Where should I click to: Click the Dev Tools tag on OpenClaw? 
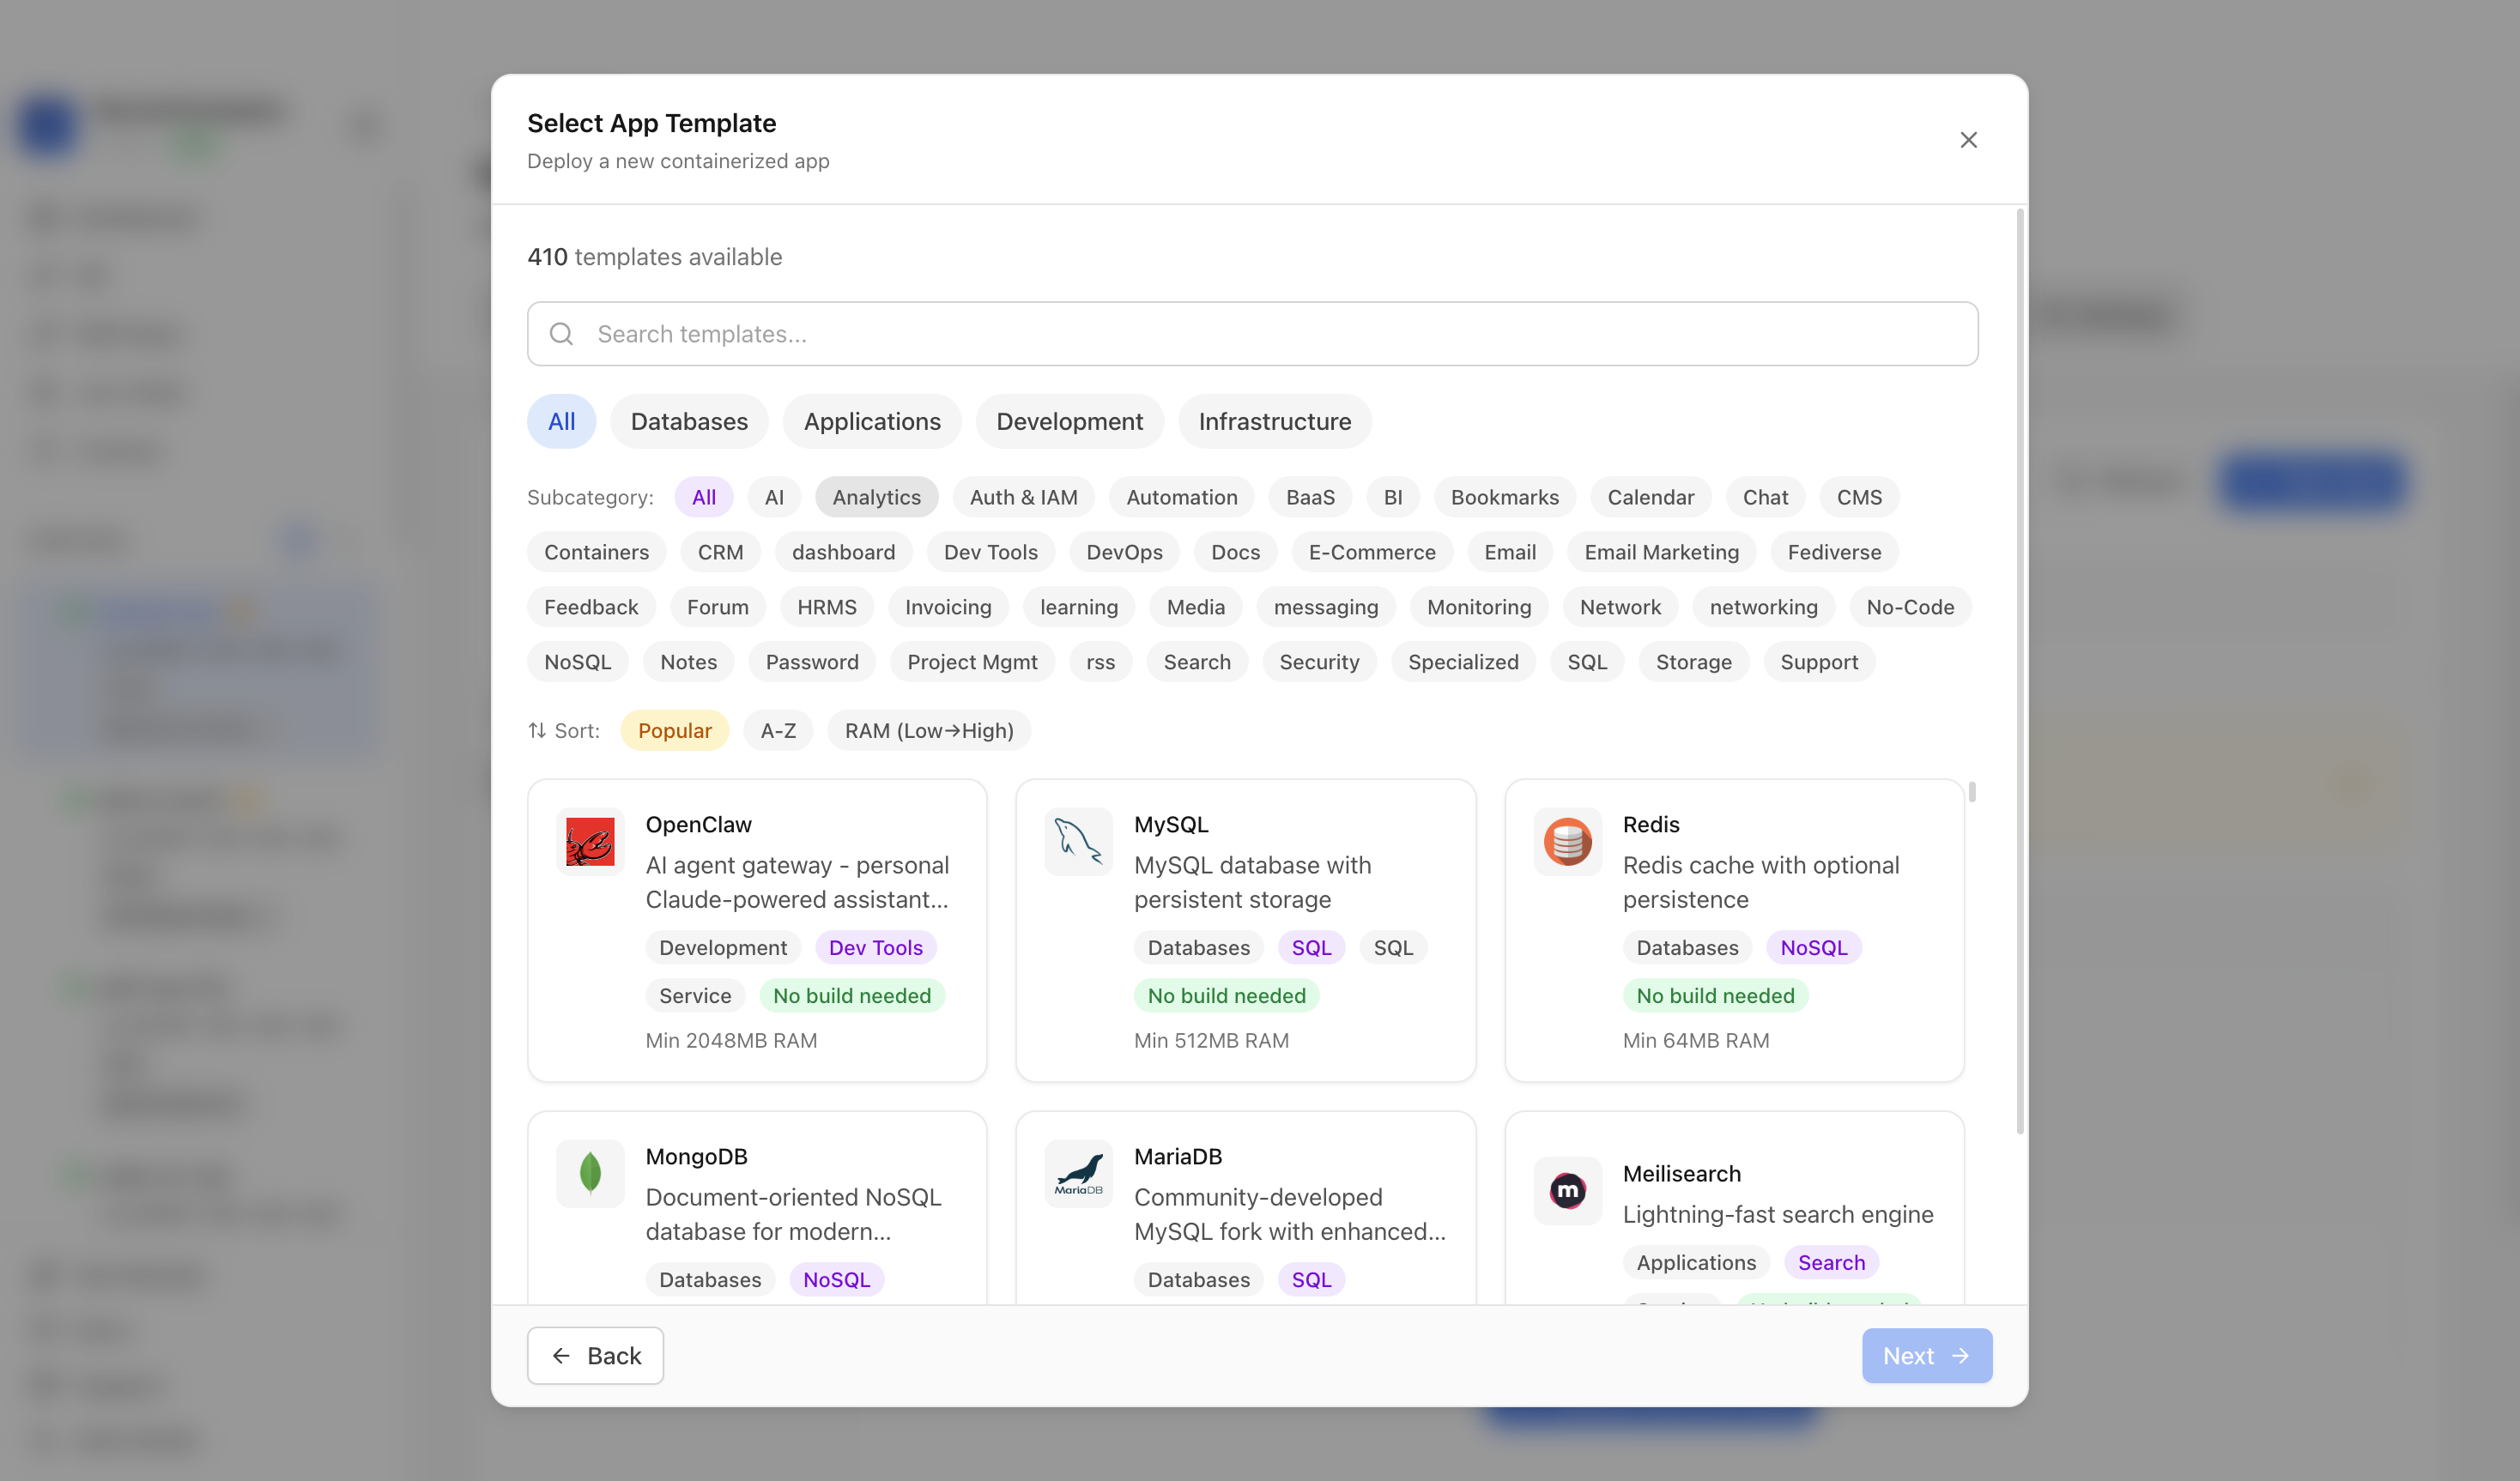point(875,948)
